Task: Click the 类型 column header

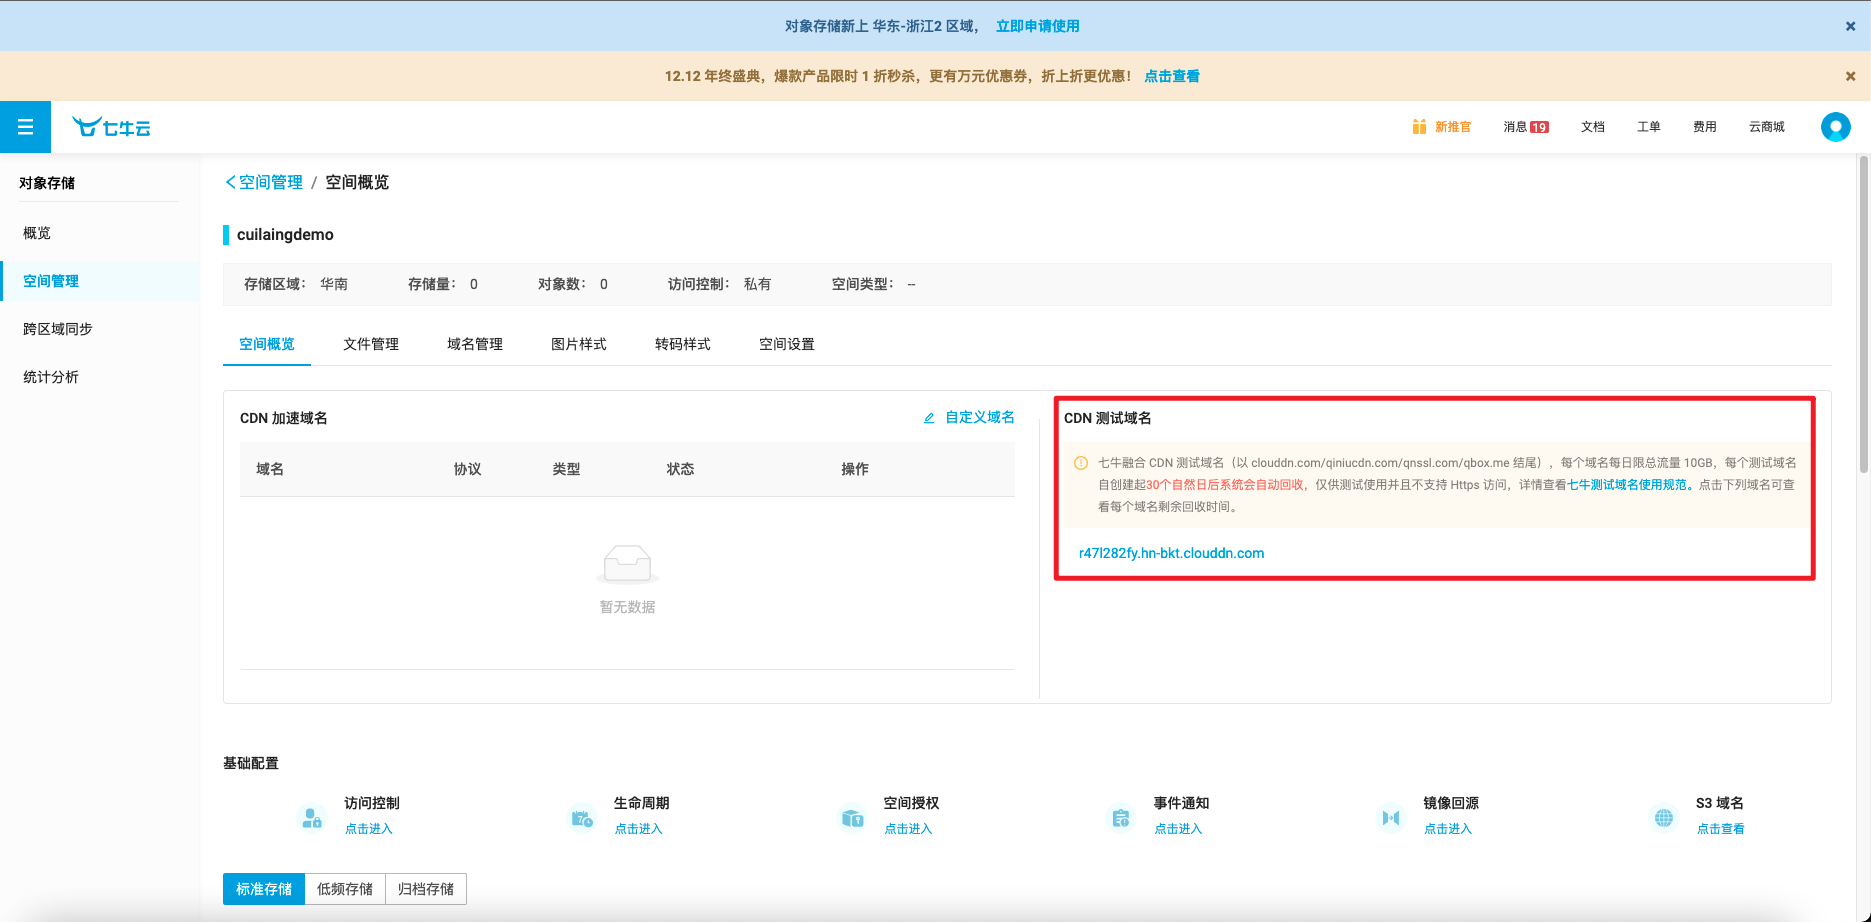Action: pyautogui.click(x=566, y=469)
